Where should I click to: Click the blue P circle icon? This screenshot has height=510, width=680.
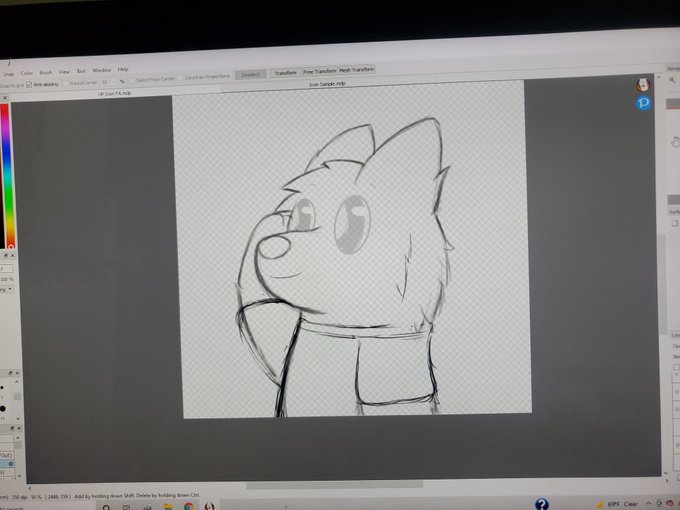[643, 103]
